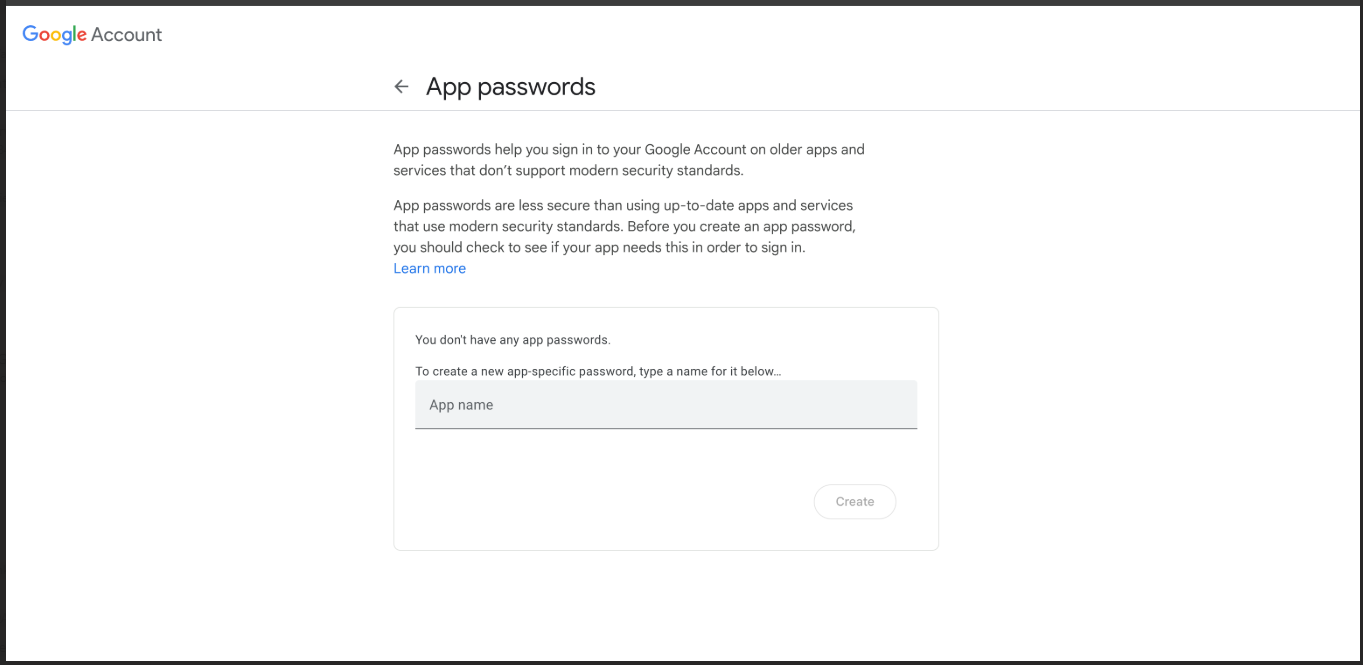Screen dimensions: 1363x665
Task: Open the Learn more link
Action: tap(429, 268)
